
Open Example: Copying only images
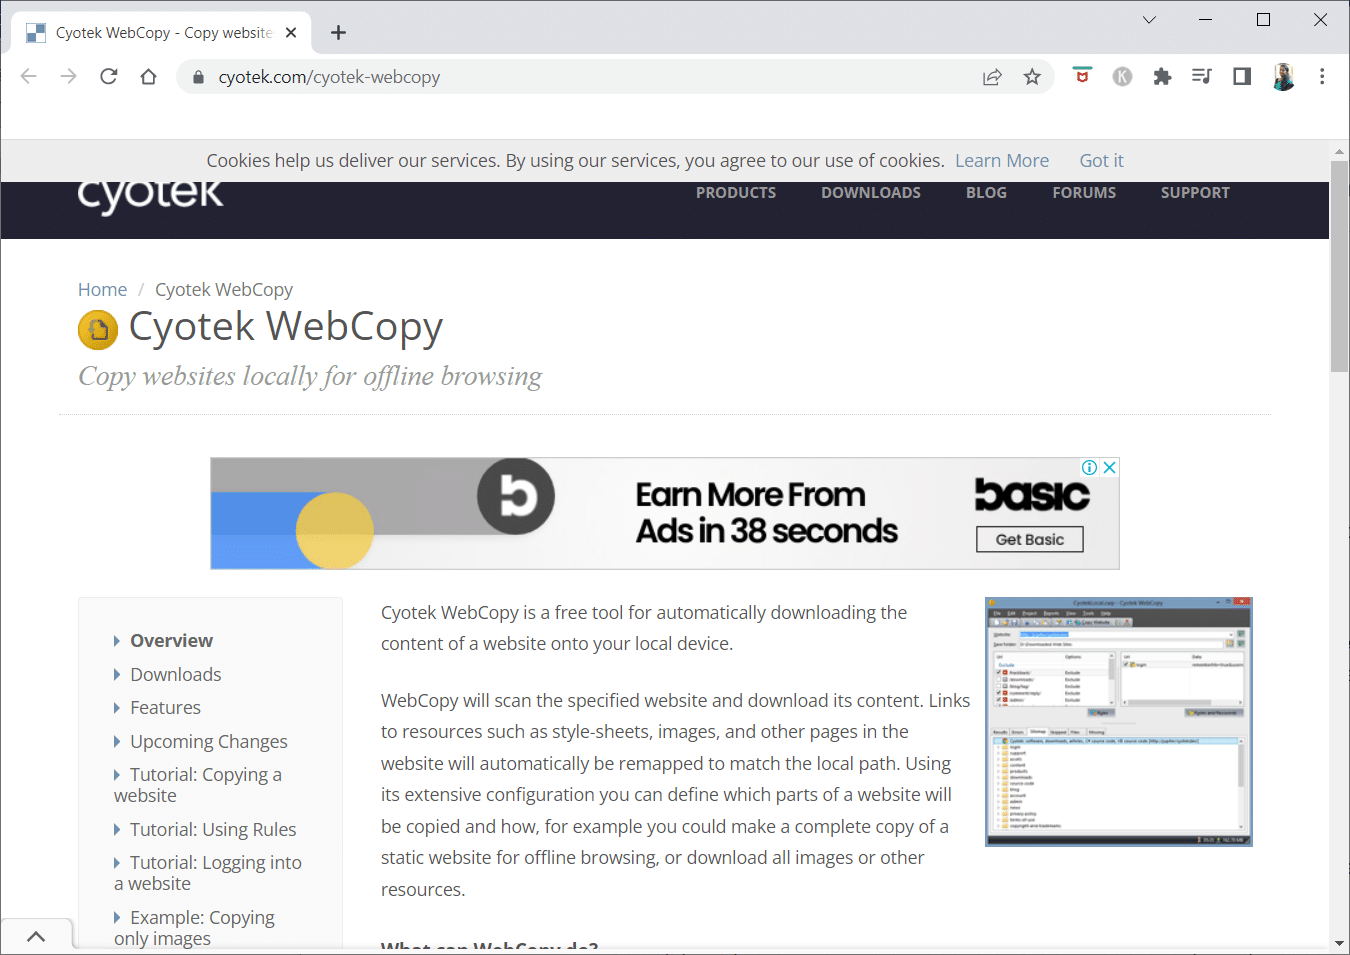click(194, 928)
